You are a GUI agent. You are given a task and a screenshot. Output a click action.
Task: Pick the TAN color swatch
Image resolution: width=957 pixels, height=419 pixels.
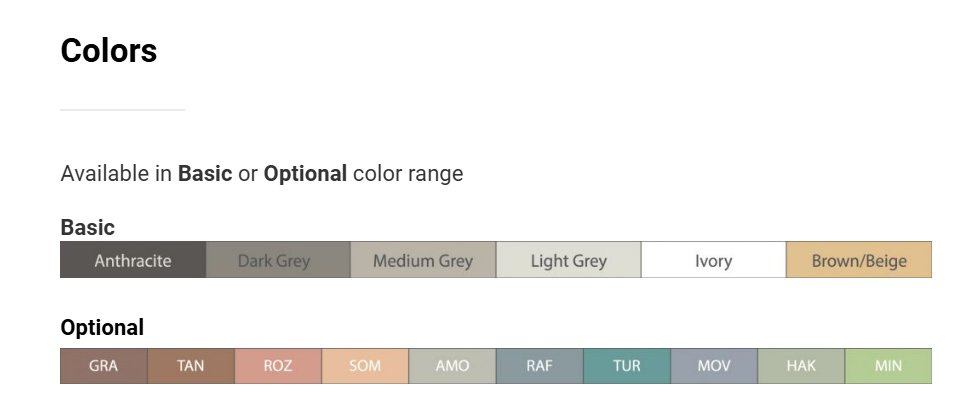(x=190, y=366)
